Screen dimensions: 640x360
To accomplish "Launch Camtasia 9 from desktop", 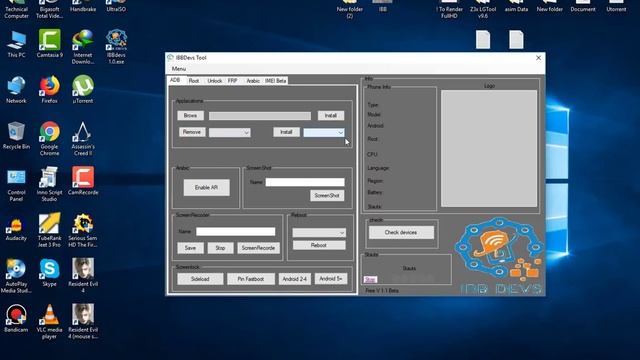I will [49, 44].
